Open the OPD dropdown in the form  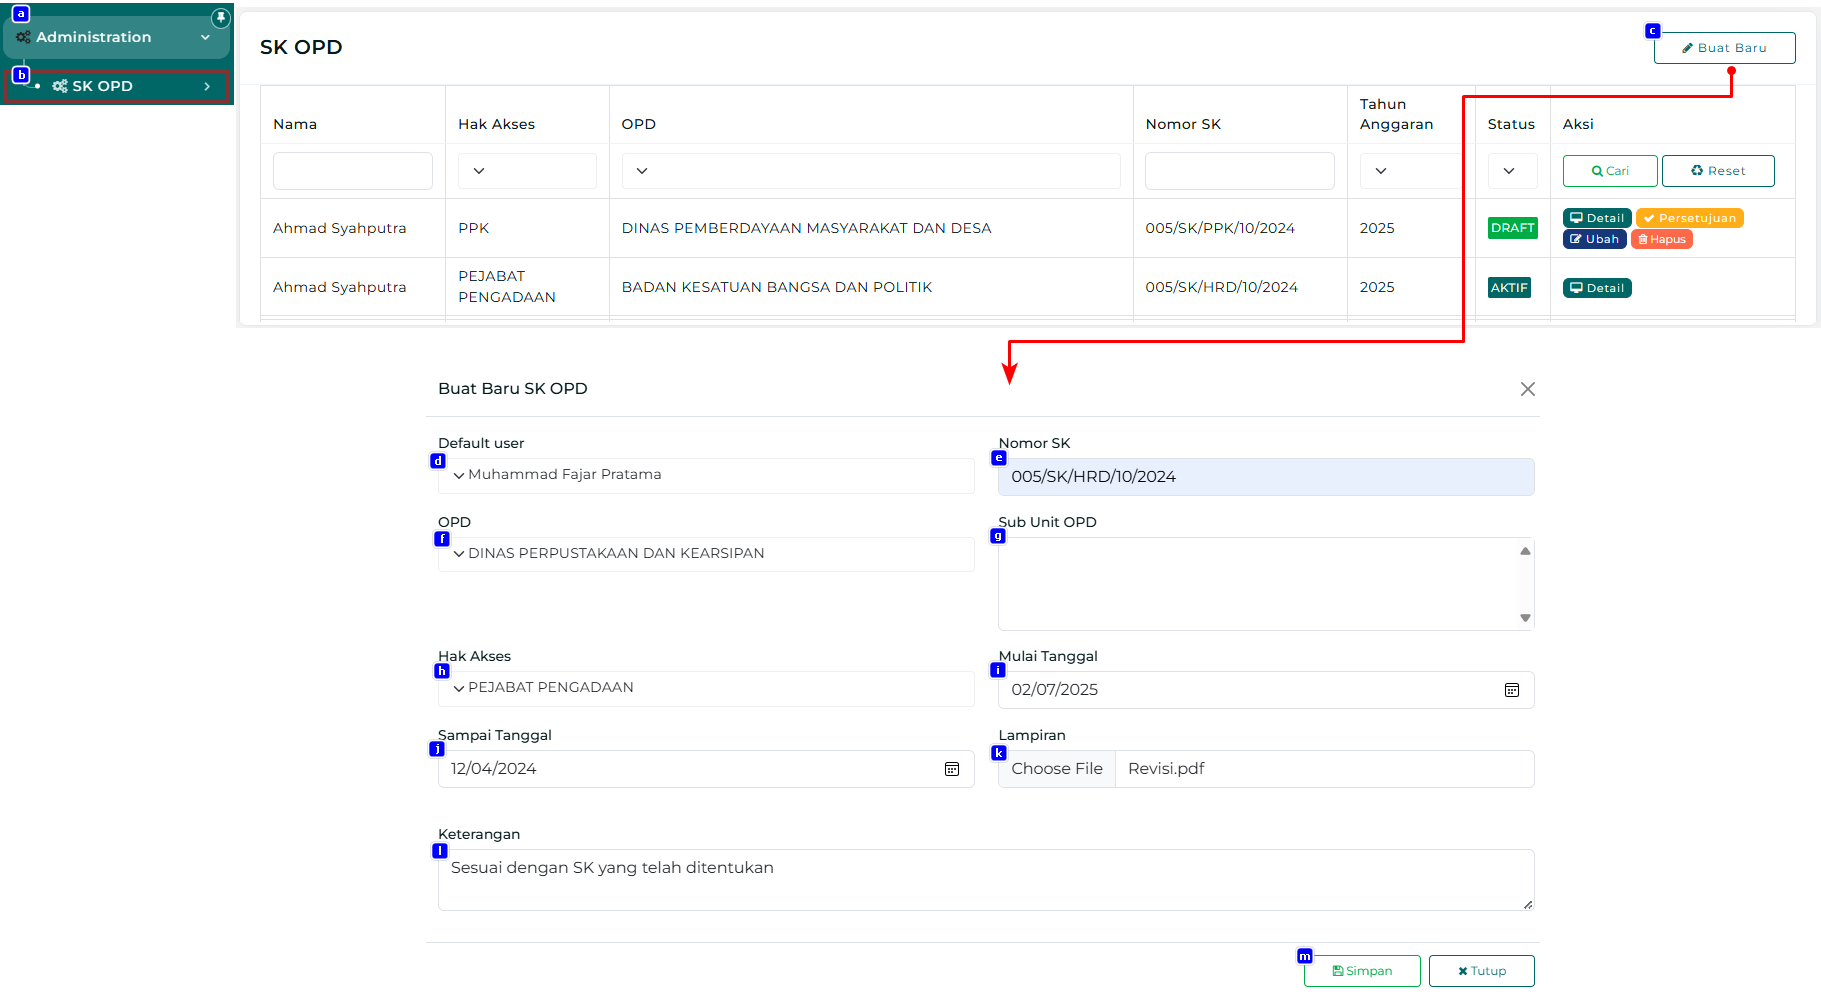[x=705, y=554]
